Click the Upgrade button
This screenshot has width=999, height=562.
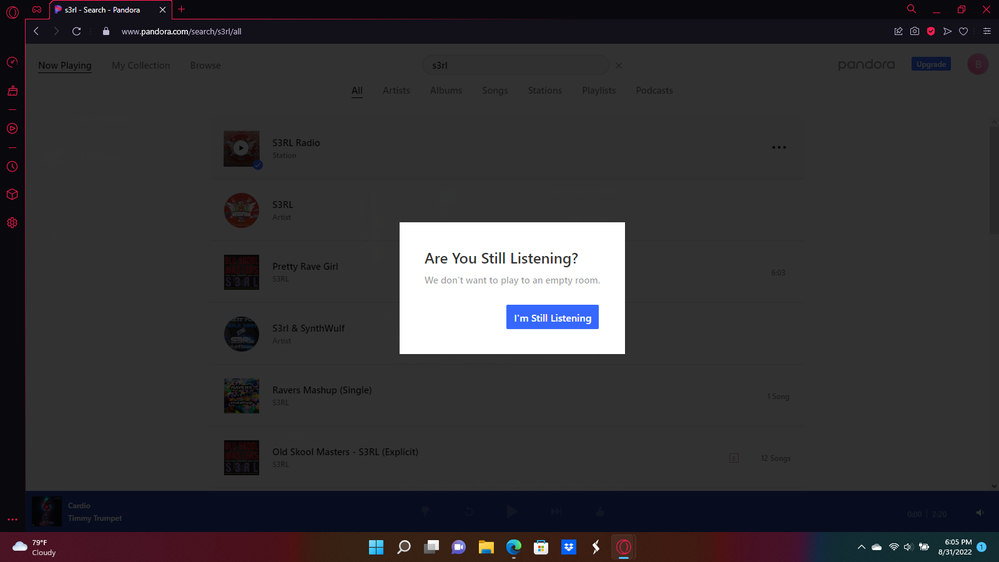pyautogui.click(x=931, y=64)
